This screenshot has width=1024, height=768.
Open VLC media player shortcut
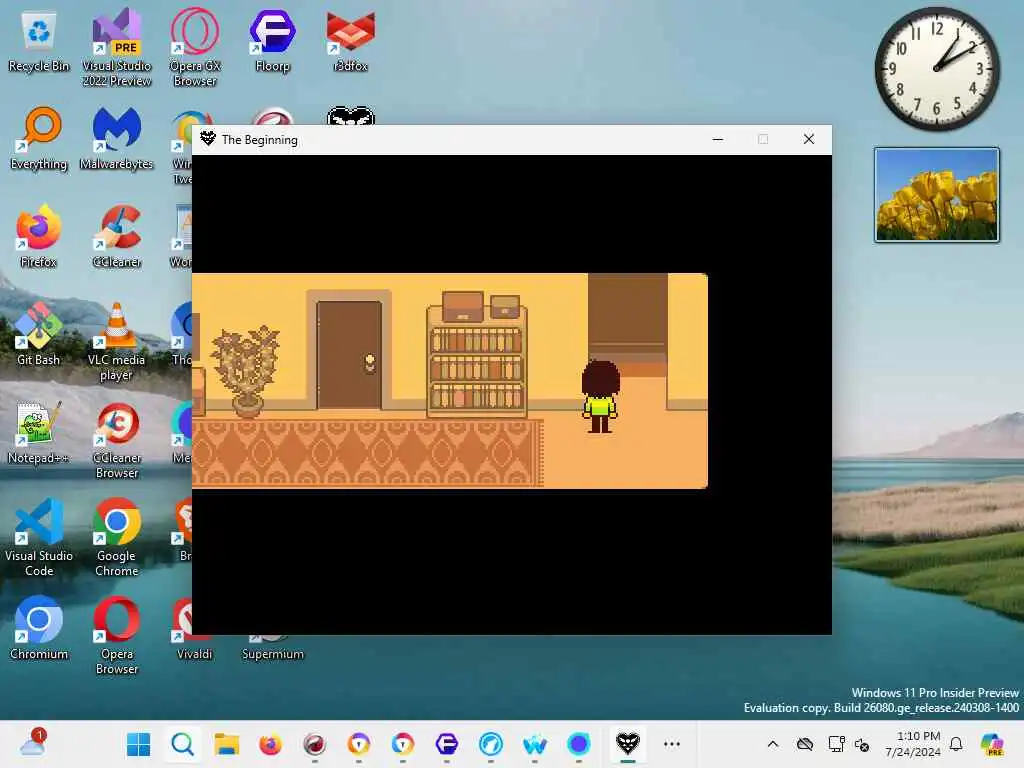(117, 341)
